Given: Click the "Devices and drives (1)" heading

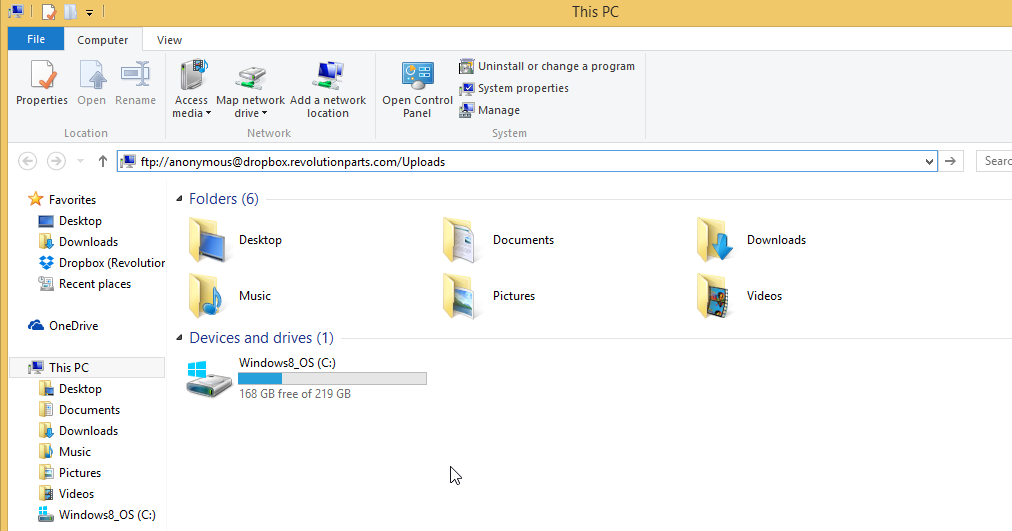Looking at the screenshot, I should [261, 338].
